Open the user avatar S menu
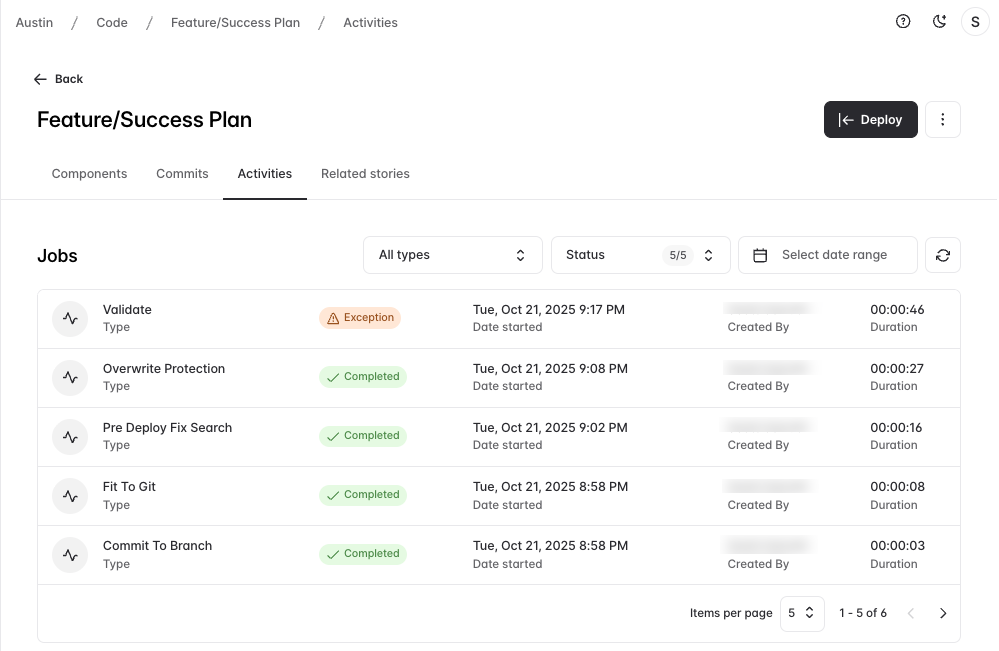The width and height of the screenshot is (999, 651). click(x=975, y=22)
